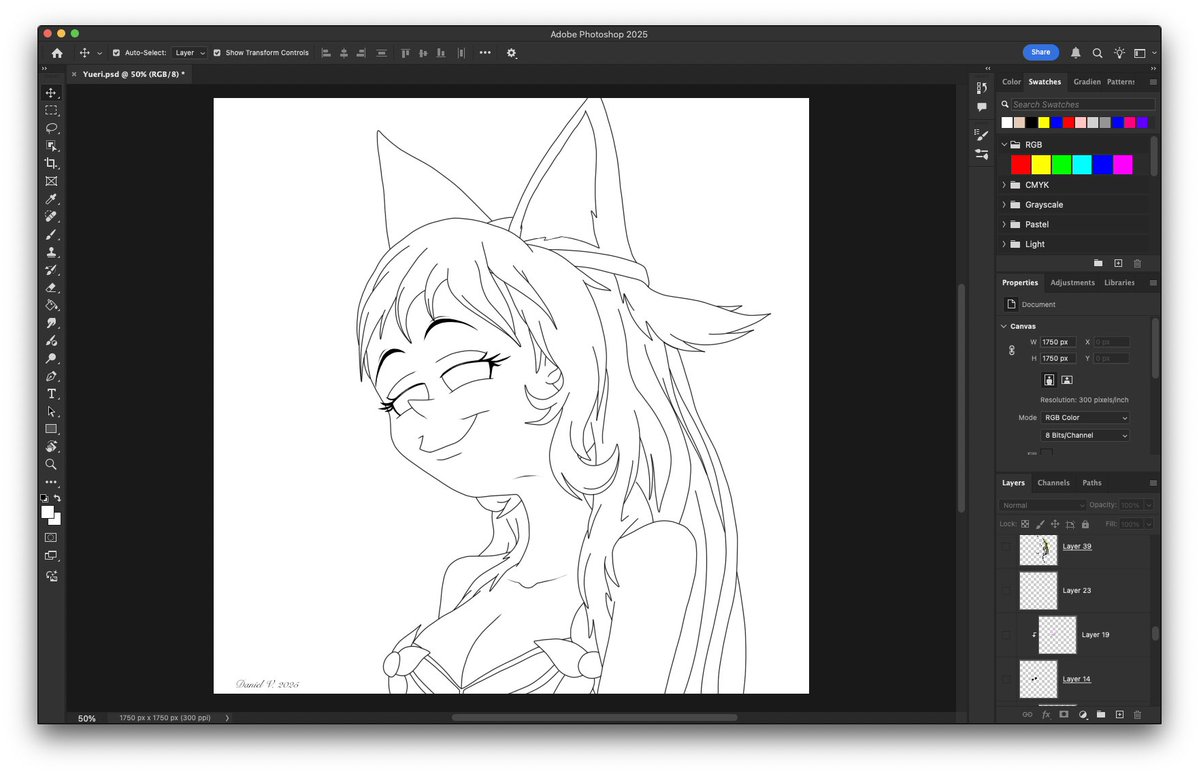
Task: Switch to the Color tab
Action: pos(1011,82)
